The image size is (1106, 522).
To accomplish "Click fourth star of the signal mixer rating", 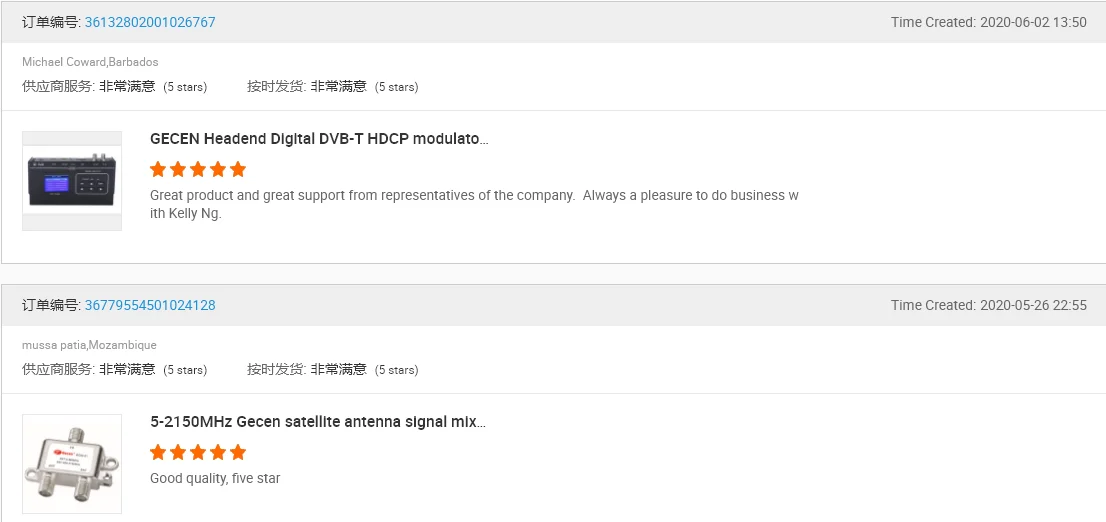I will (x=218, y=452).
